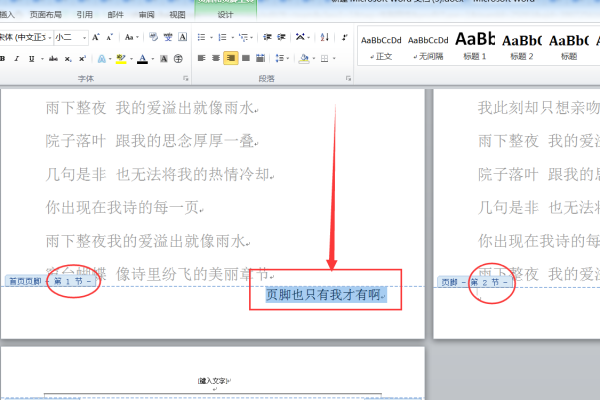
Task: Apply the 标题 2 style
Action: pos(522,47)
